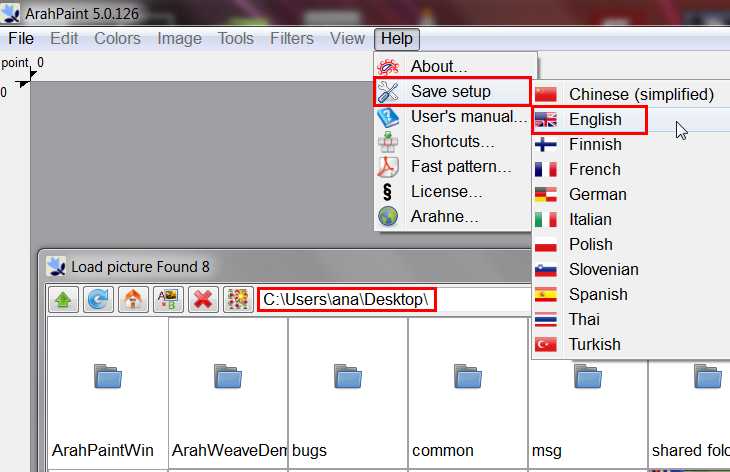Image resolution: width=730 pixels, height=472 pixels.
Task: Go up one folder with green arrow
Action: 63,299
